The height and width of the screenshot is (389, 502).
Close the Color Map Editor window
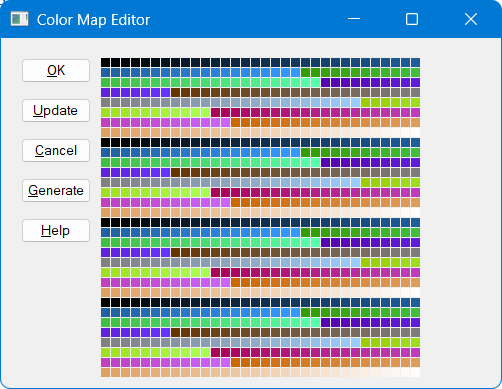pyautogui.click(x=471, y=19)
